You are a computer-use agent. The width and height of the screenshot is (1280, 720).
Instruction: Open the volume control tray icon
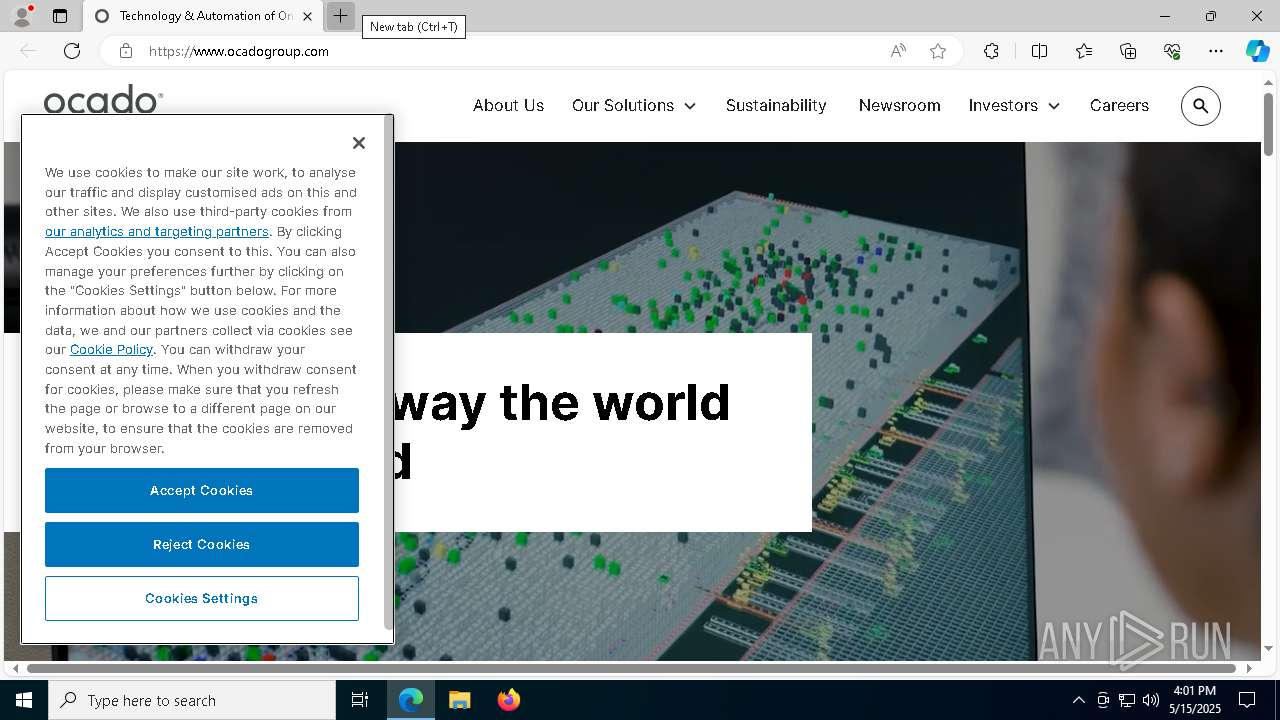[x=1151, y=700]
